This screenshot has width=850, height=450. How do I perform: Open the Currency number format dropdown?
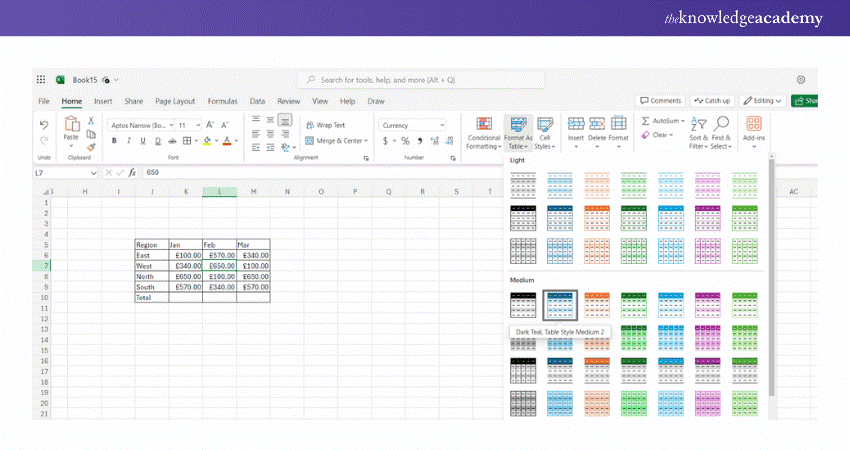pyautogui.click(x=412, y=125)
